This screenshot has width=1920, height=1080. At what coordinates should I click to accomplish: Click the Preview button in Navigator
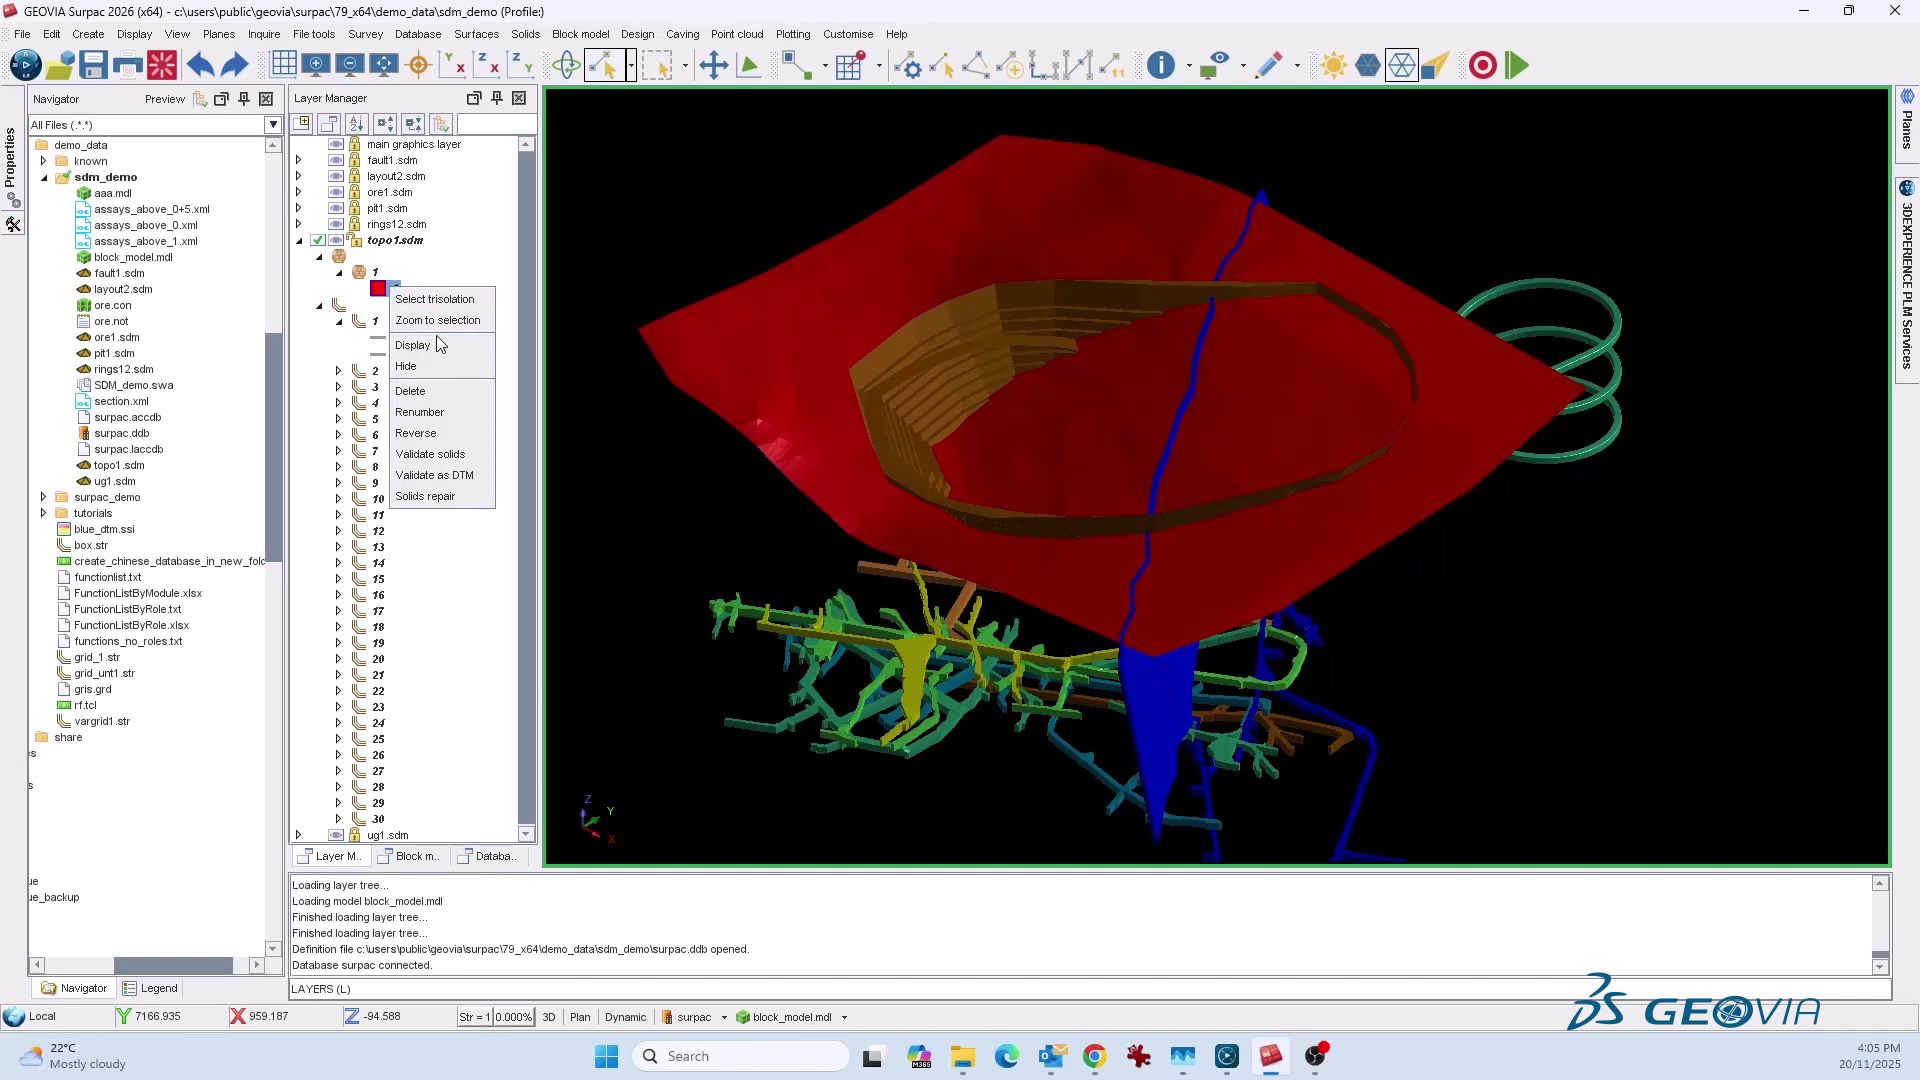tap(164, 99)
